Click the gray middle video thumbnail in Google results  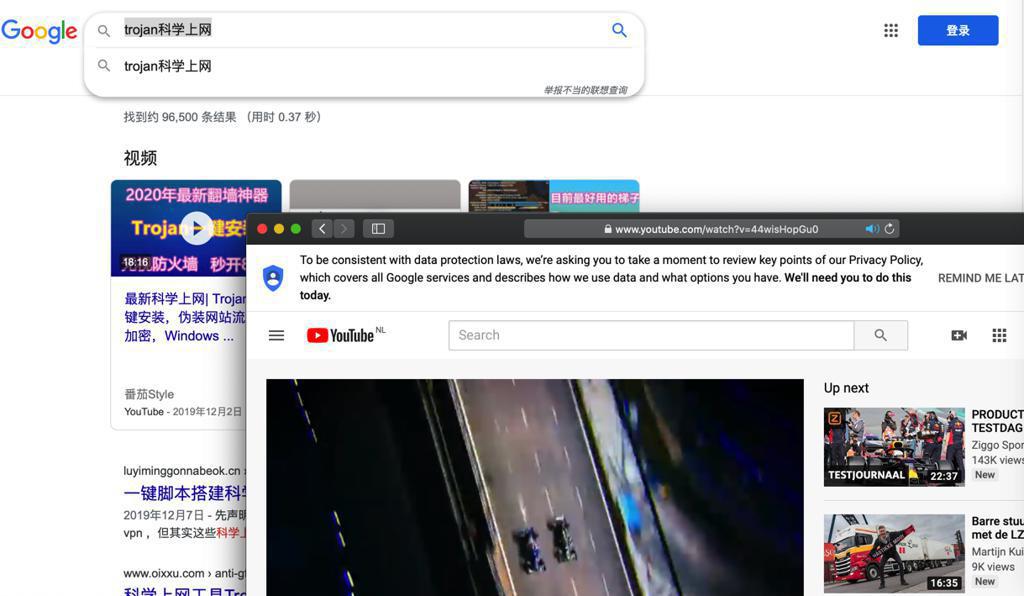coord(375,196)
